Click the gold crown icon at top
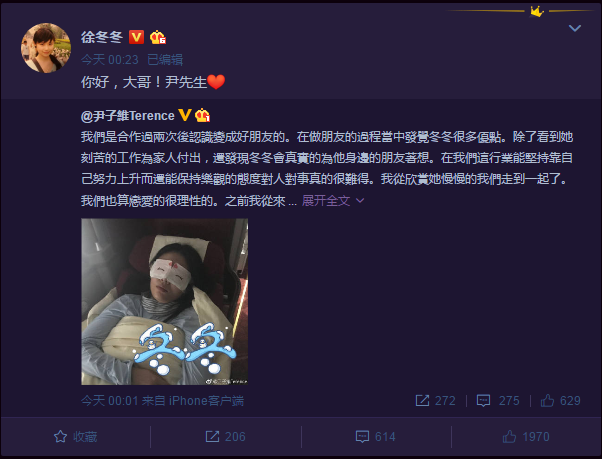This screenshot has width=602, height=459. click(536, 12)
